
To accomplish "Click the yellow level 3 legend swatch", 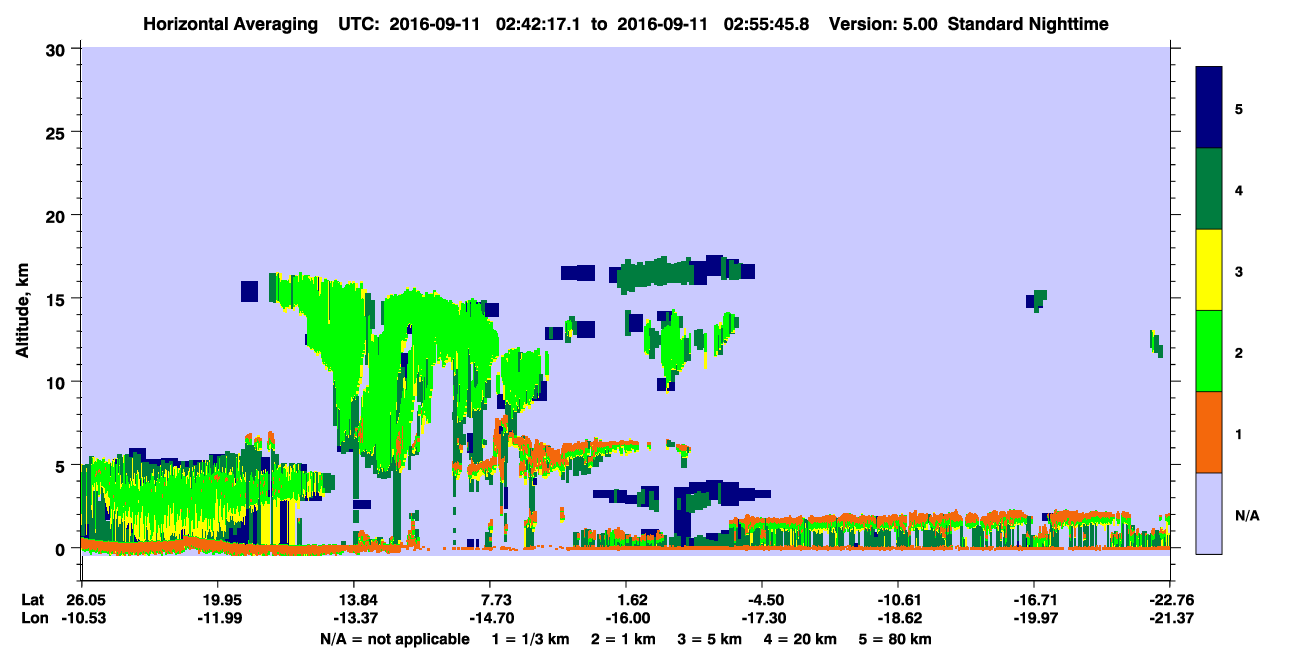I will 1209,269.
